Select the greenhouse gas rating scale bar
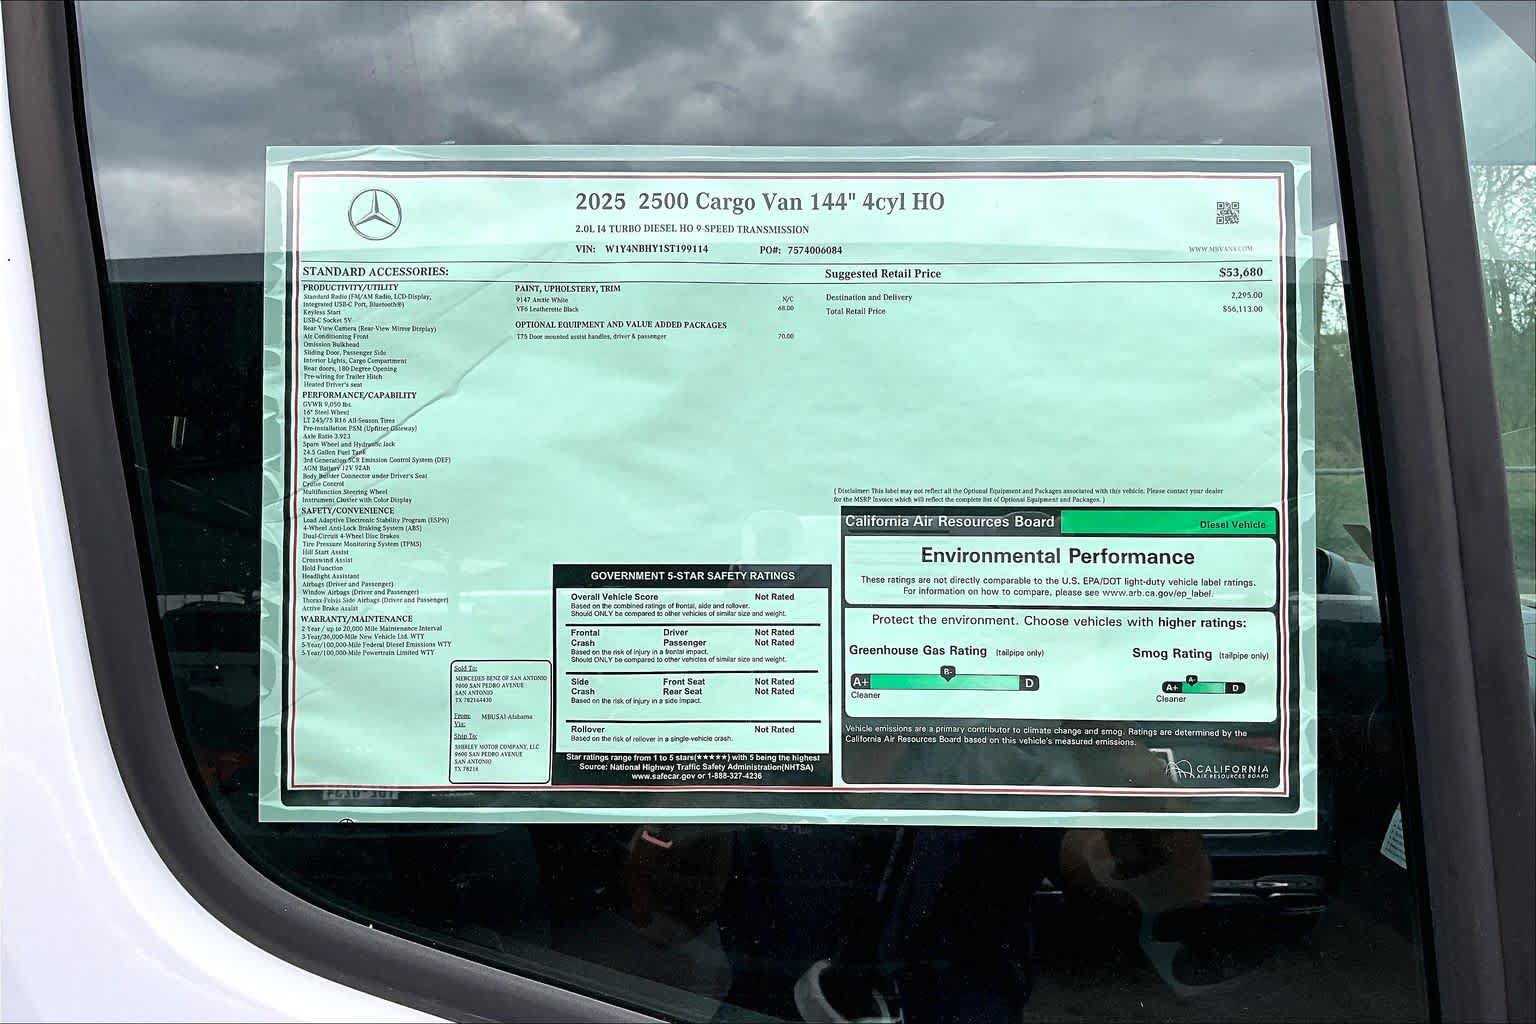 (944, 682)
